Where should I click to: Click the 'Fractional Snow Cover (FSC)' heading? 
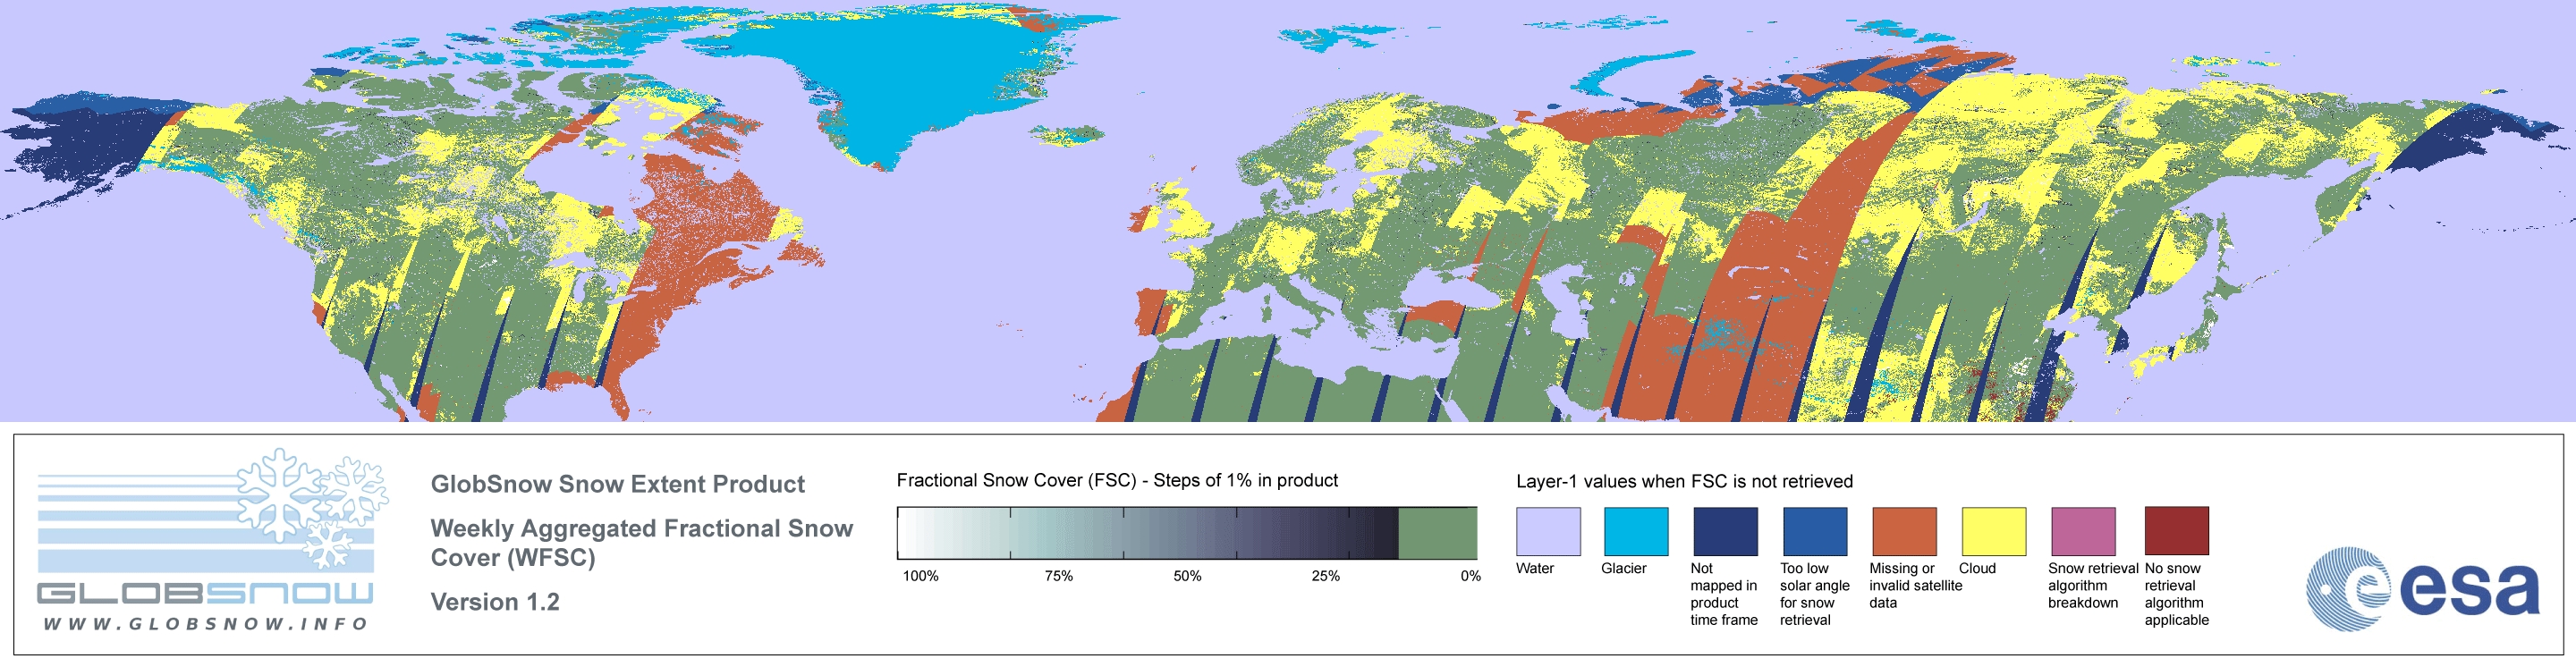1117,481
